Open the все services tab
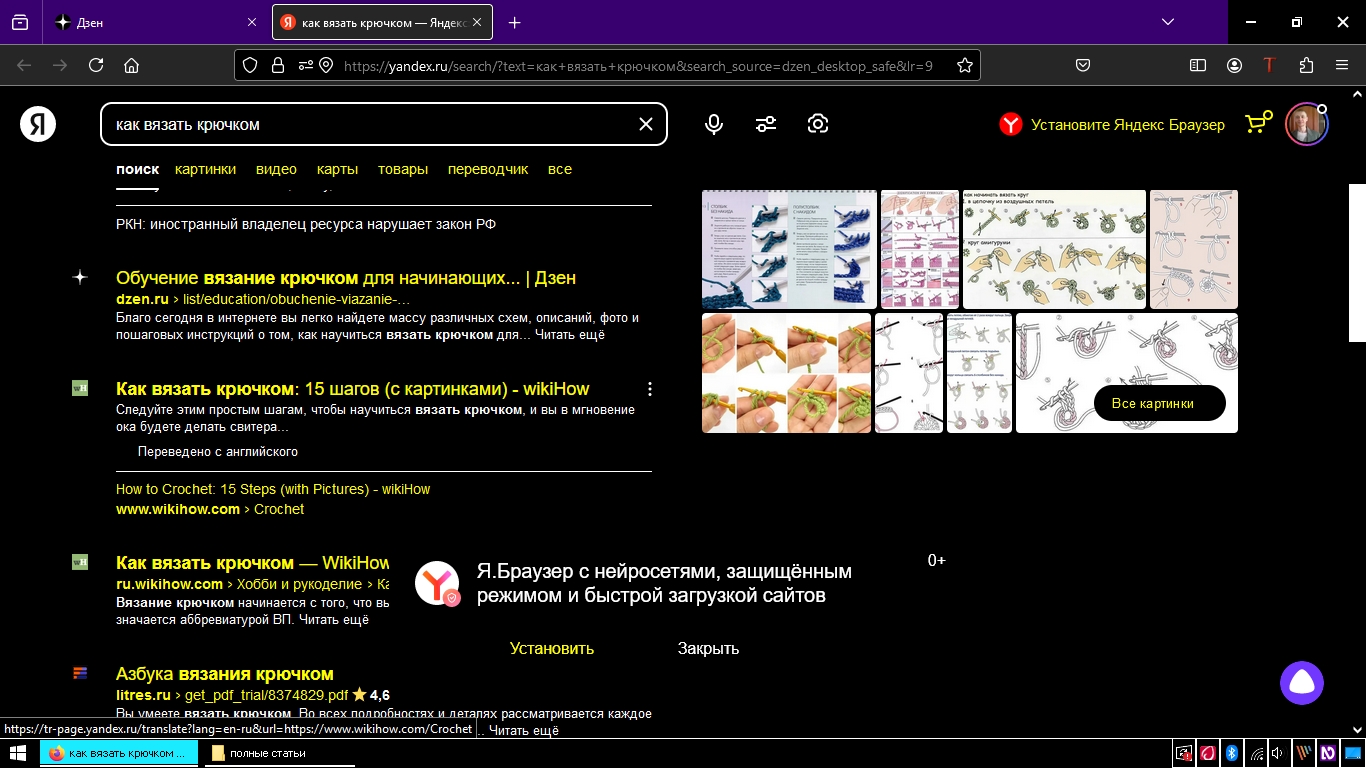This screenshot has width=1366, height=768. point(560,169)
